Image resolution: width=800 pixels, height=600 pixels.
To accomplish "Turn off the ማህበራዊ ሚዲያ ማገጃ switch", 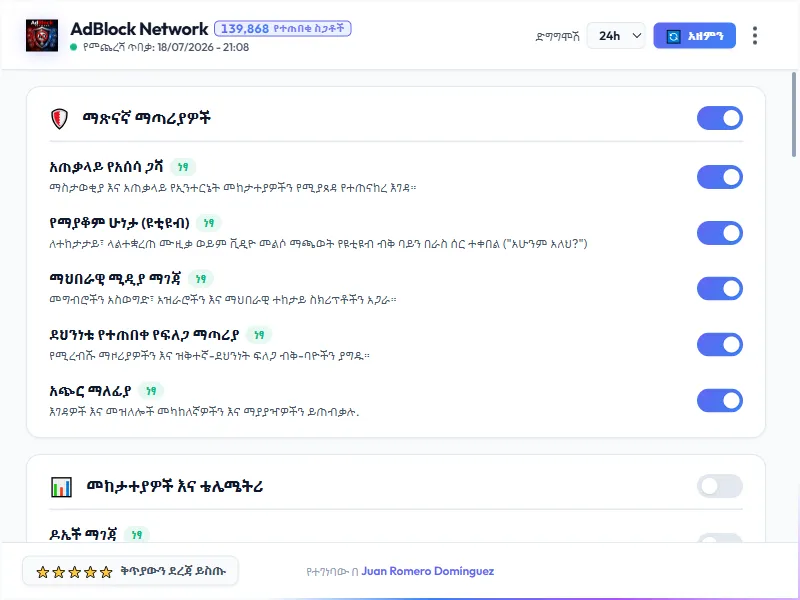I will coord(719,289).
